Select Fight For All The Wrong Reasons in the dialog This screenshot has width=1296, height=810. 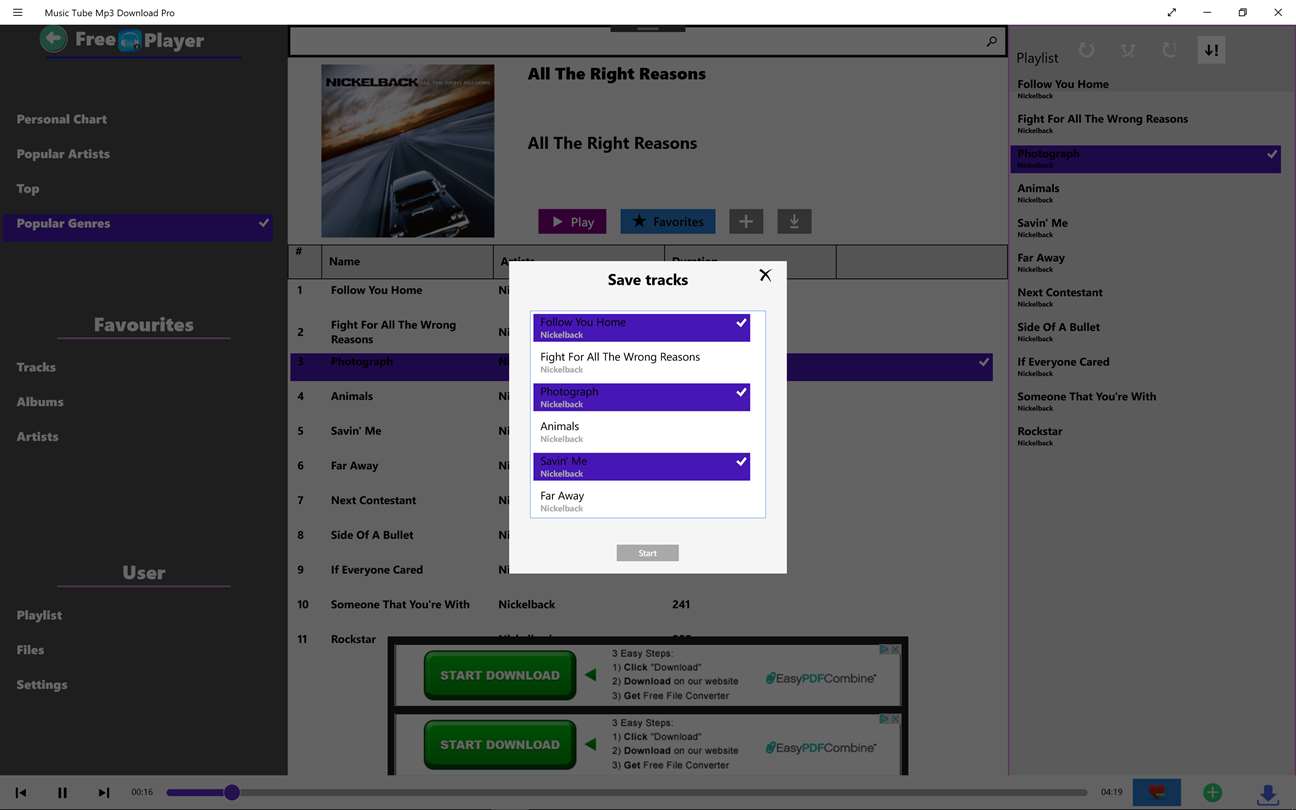pyautogui.click(x=641, y=362)
